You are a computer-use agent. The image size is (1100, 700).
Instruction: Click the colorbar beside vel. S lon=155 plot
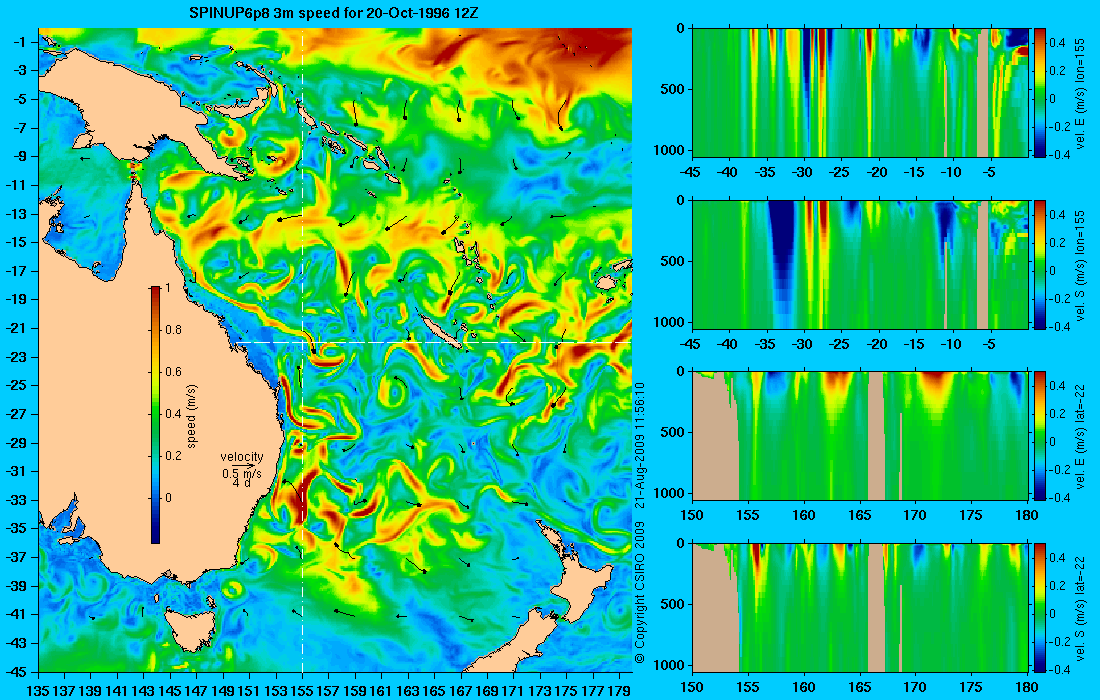(1040, 264)
